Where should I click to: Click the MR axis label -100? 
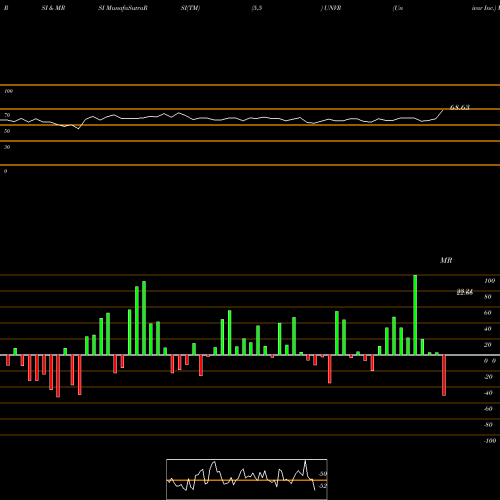pyautogui.click(x=490, y=441)
